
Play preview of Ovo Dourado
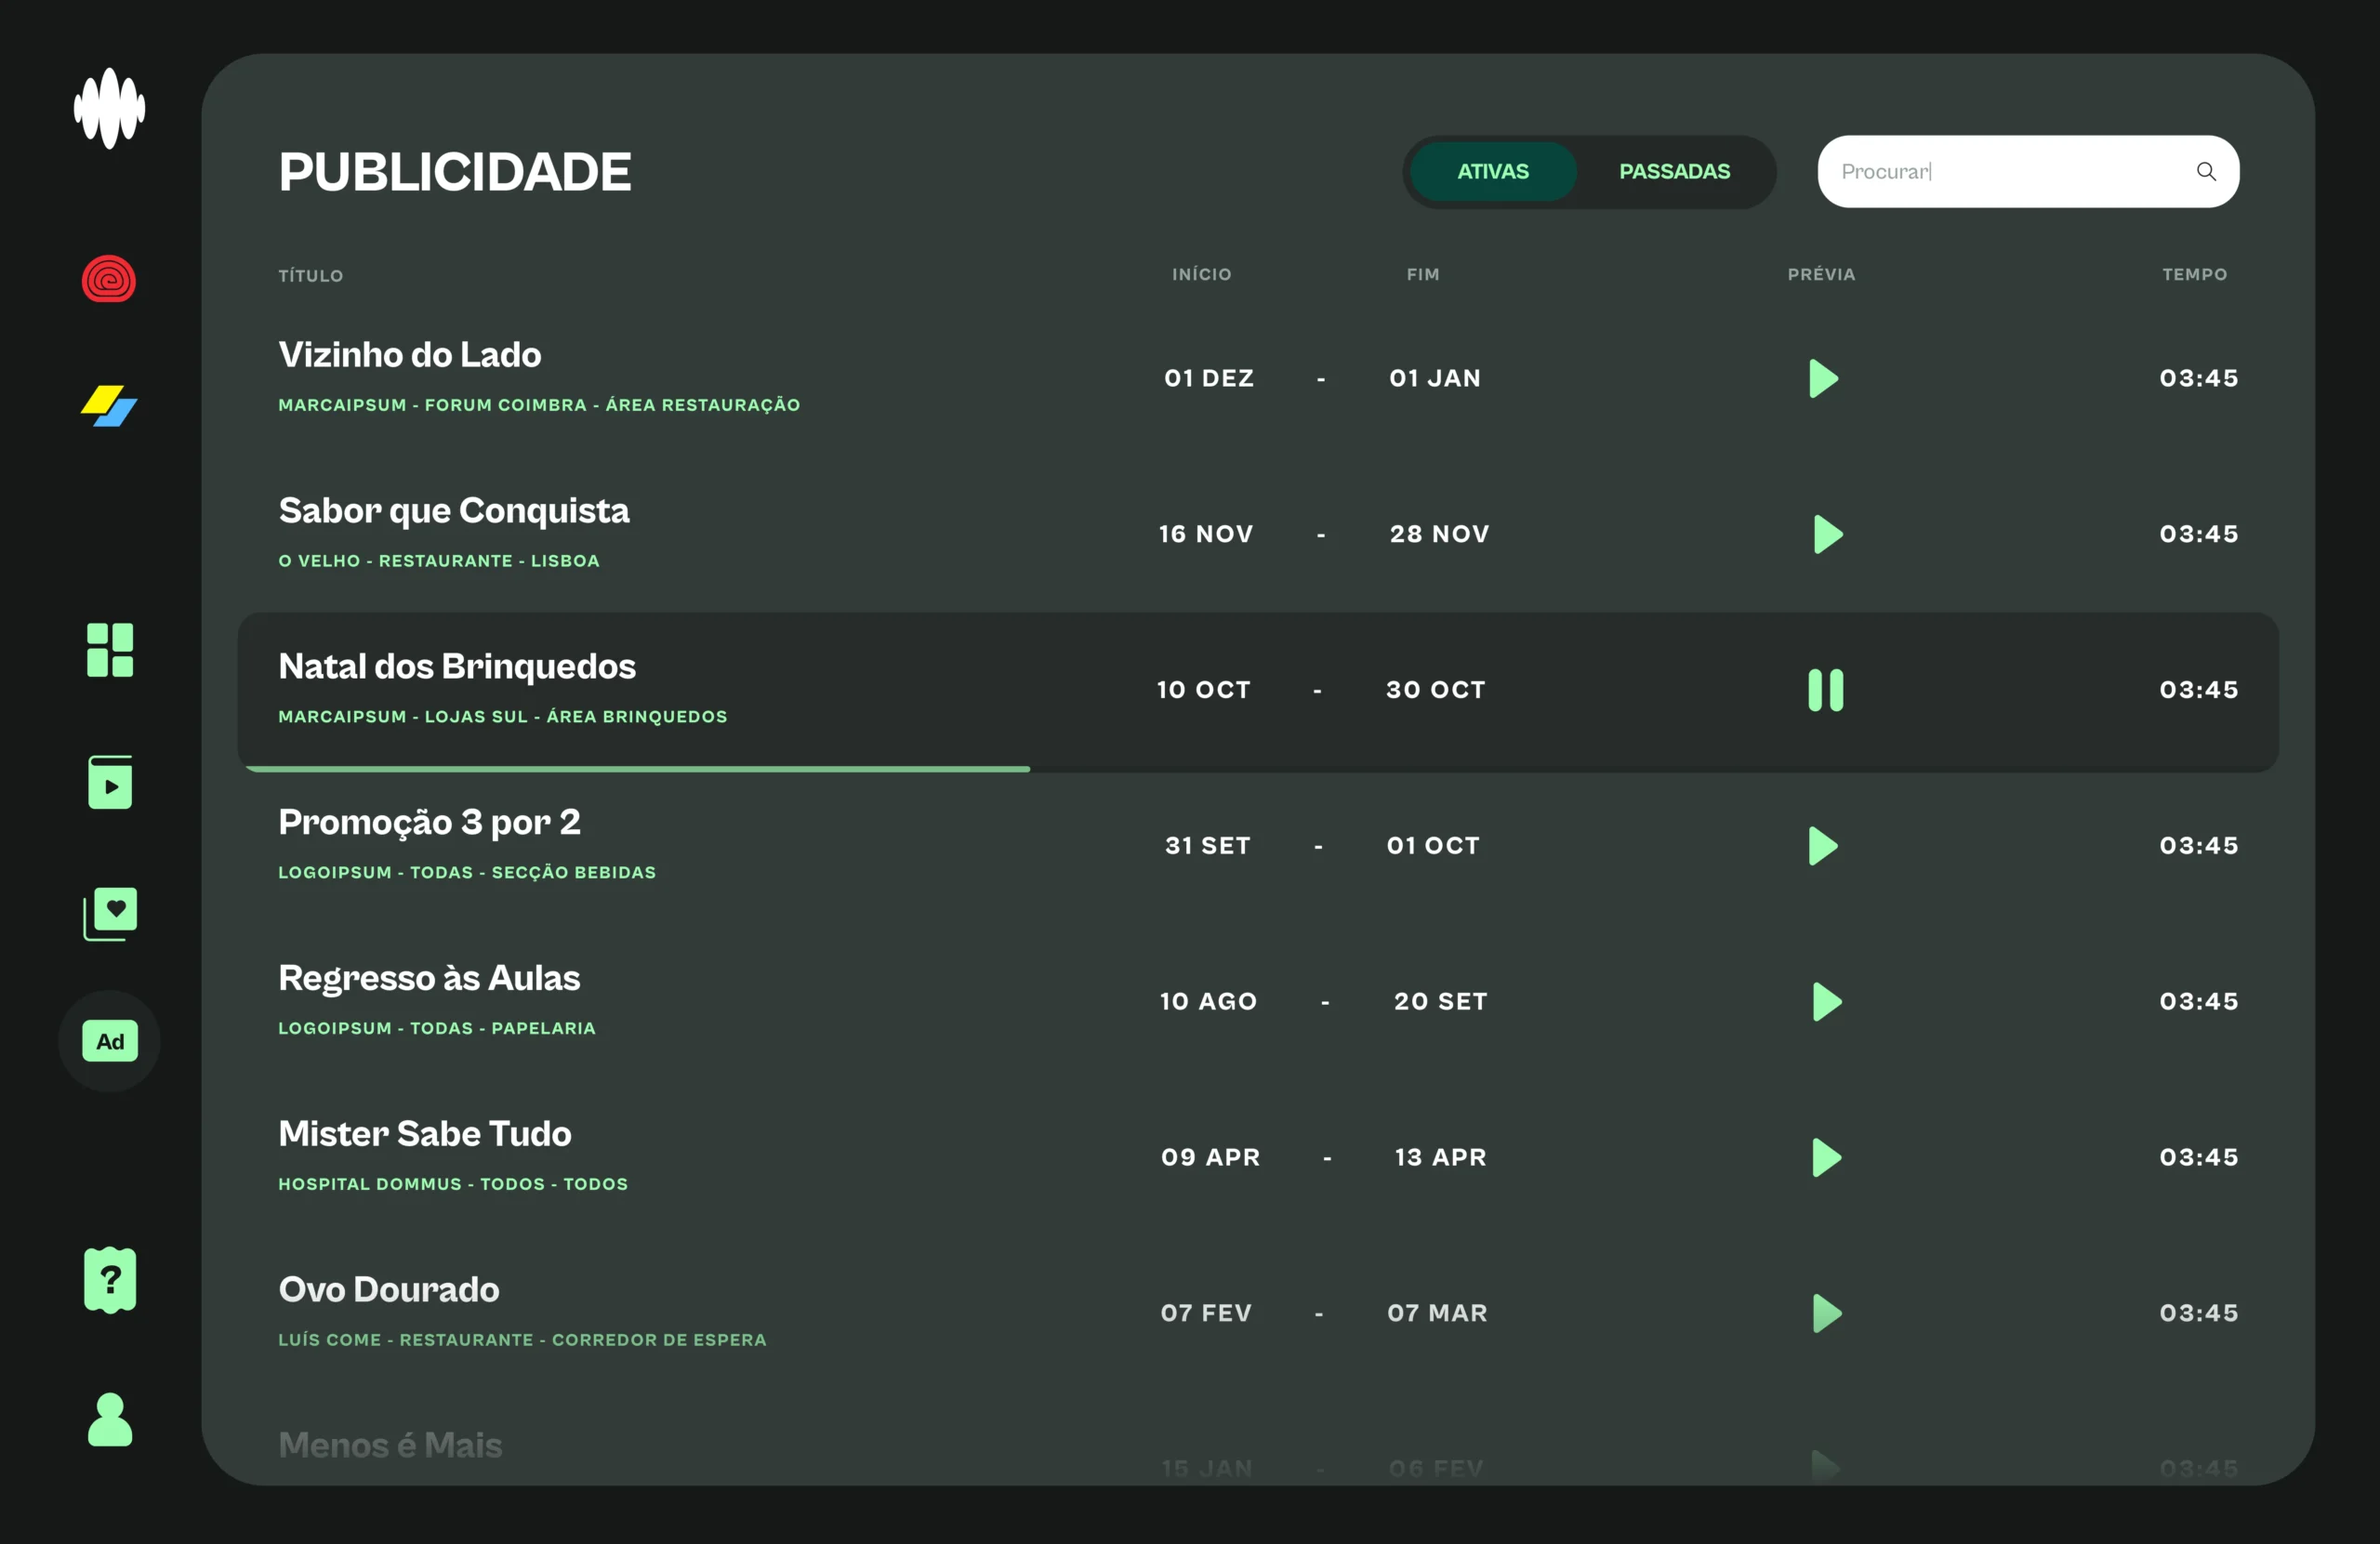pyautogui.click(x=1826, y=1313)
